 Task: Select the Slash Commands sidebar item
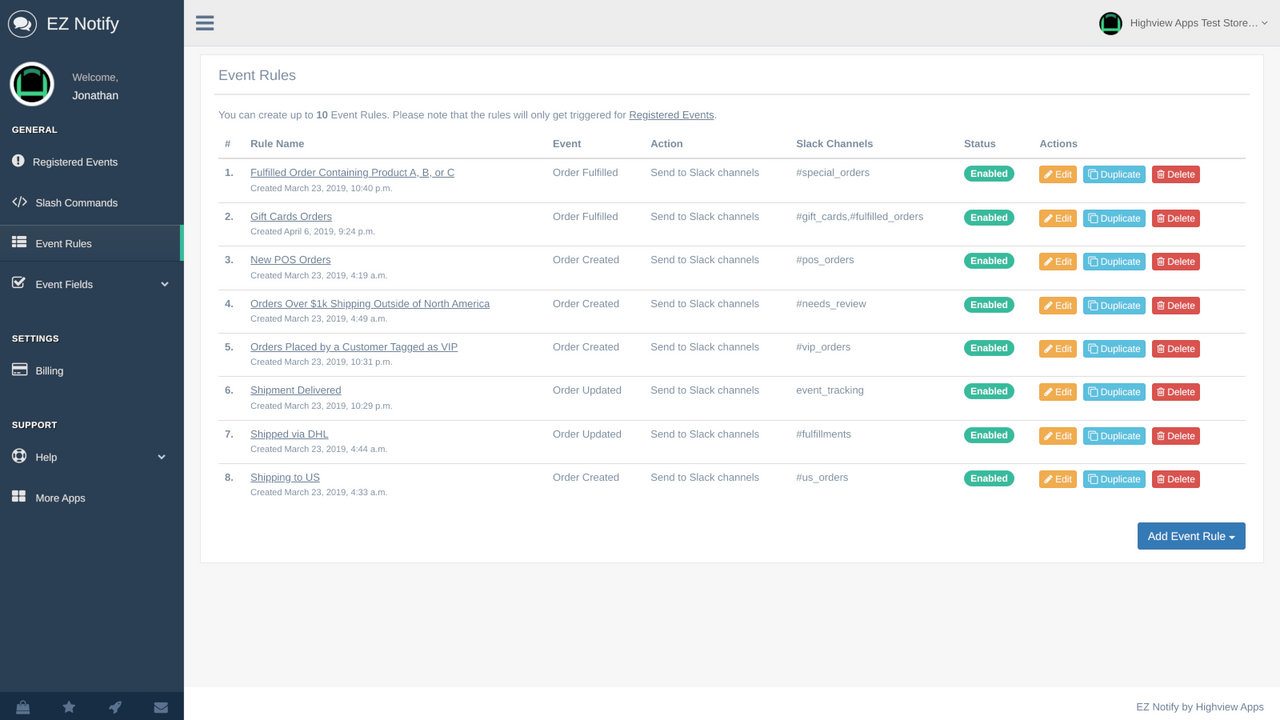21,202
